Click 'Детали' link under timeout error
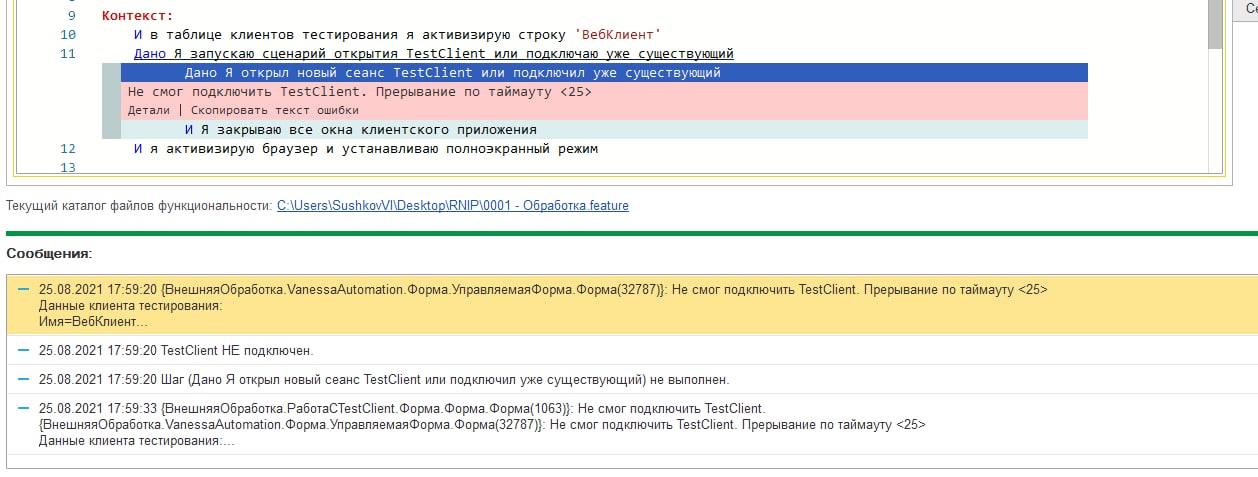This screenshot has height=477, width=1258. coord(149,111)
